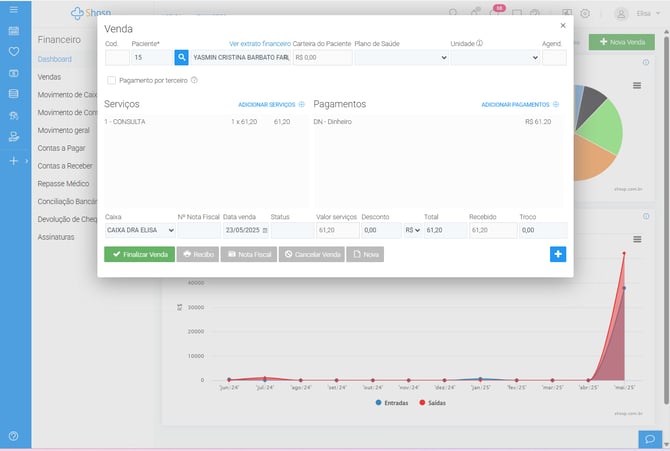Open the Caixa DRA ELISA dropdown

click(140, 230)
